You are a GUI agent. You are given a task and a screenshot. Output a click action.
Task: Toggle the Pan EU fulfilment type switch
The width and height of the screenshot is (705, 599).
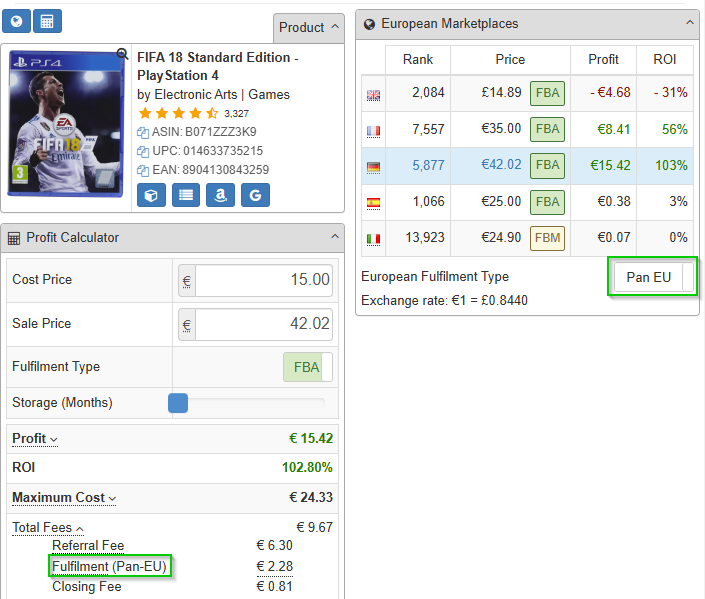pyautogui.click(x=653, y=277)
